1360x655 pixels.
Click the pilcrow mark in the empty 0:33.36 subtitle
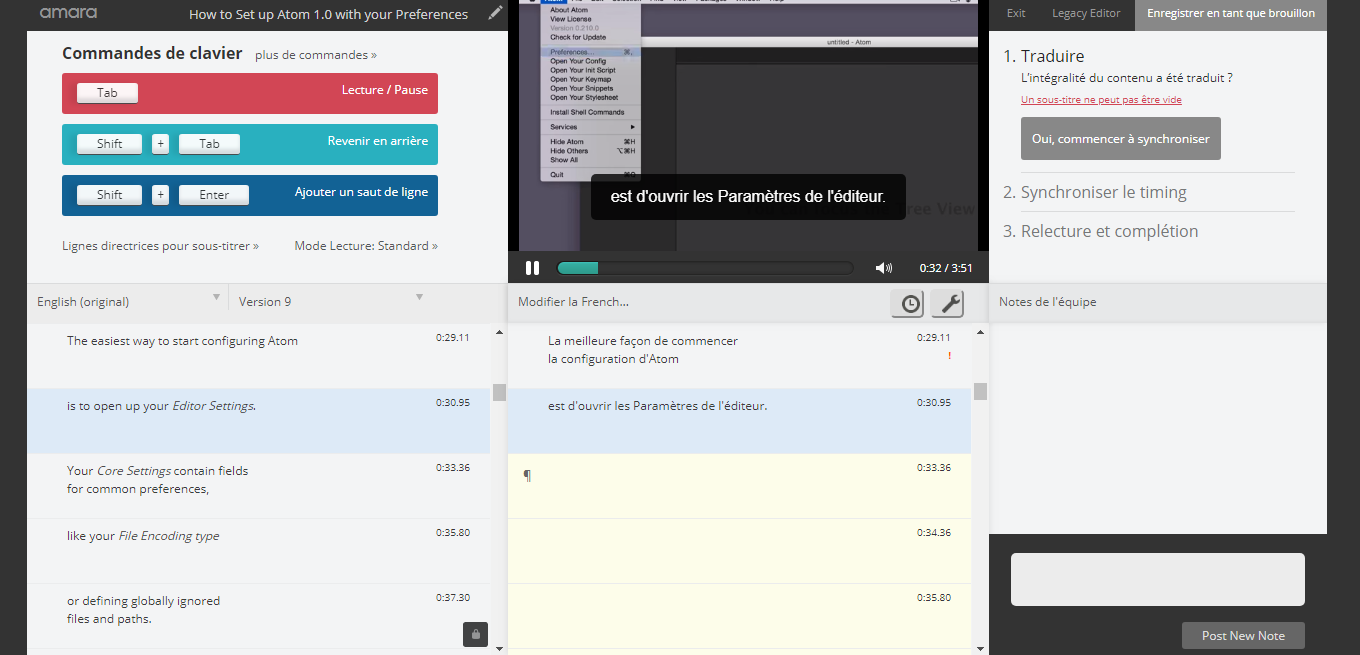point(528,476)
